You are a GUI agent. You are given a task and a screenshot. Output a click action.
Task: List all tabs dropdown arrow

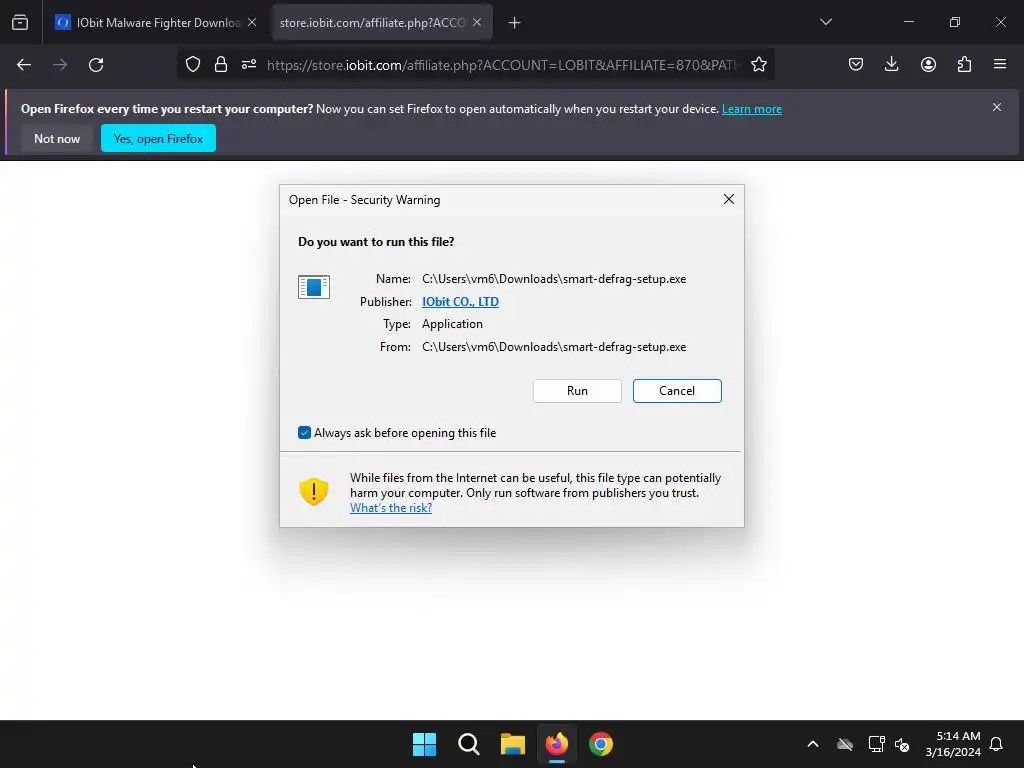click(x=825, y=22)
